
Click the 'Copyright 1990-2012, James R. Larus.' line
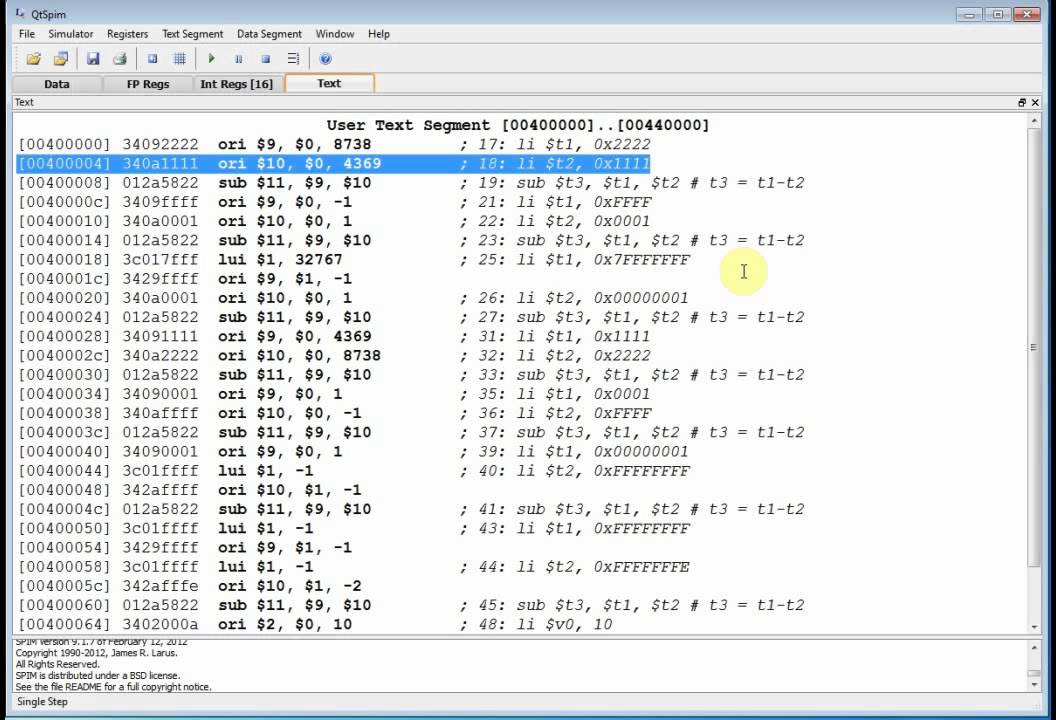(x=96, y=653)
